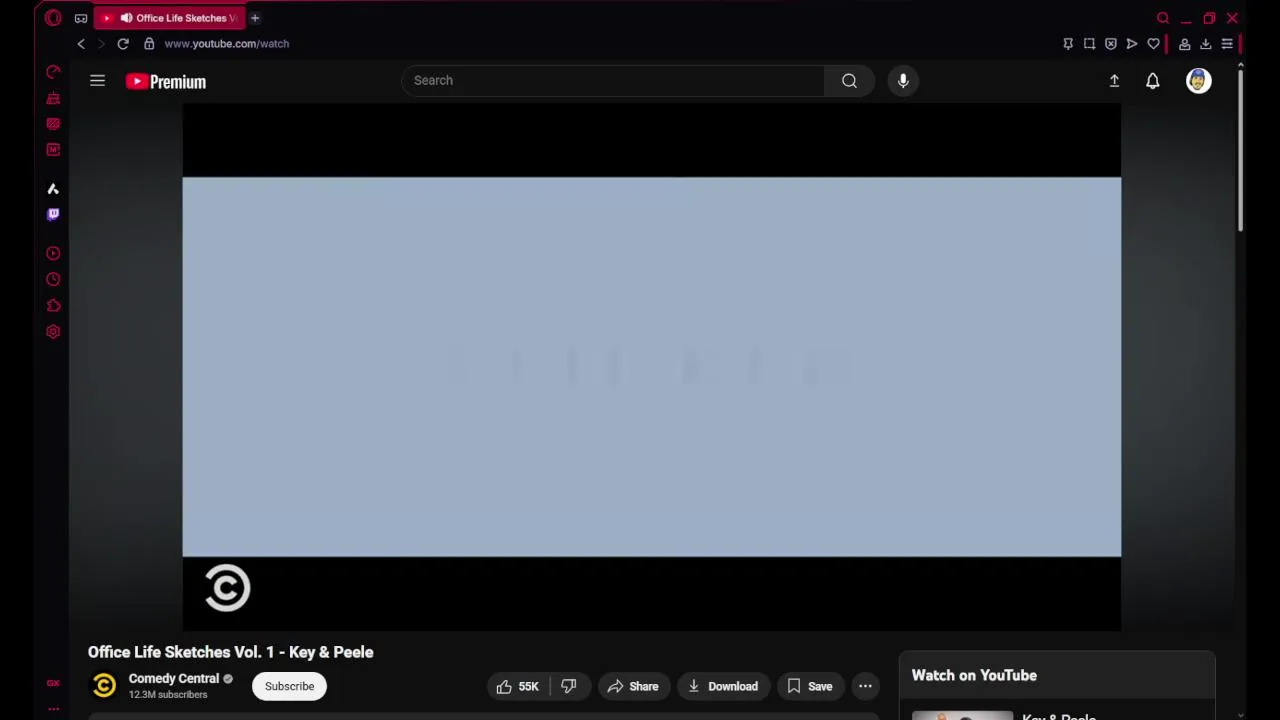The width and height of the screenshot is (1280, 720).
Task: Open the Opera main menu logo
Action: tap(53, 18)
